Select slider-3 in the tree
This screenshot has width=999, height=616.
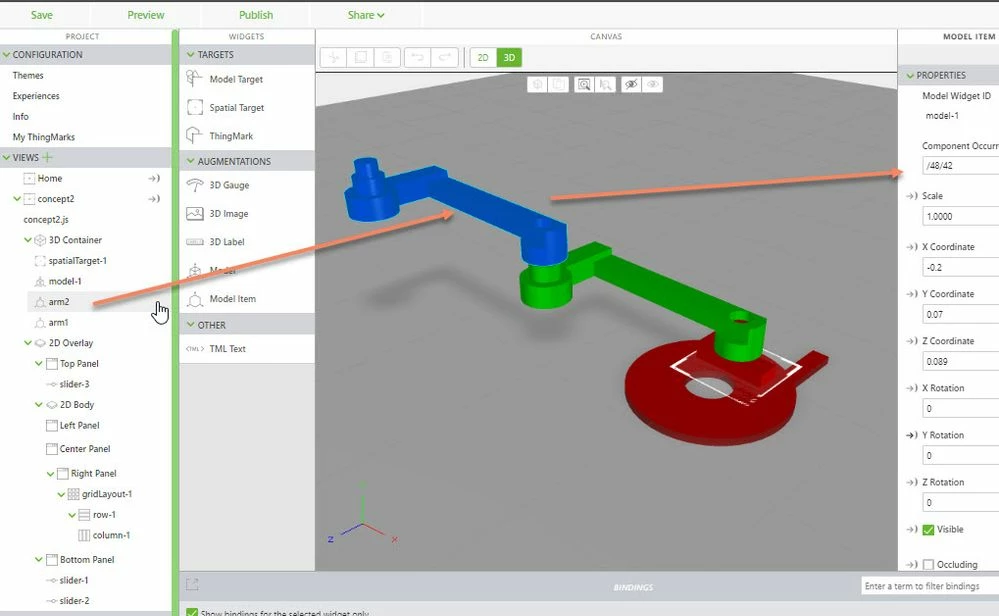pos(74,384)
